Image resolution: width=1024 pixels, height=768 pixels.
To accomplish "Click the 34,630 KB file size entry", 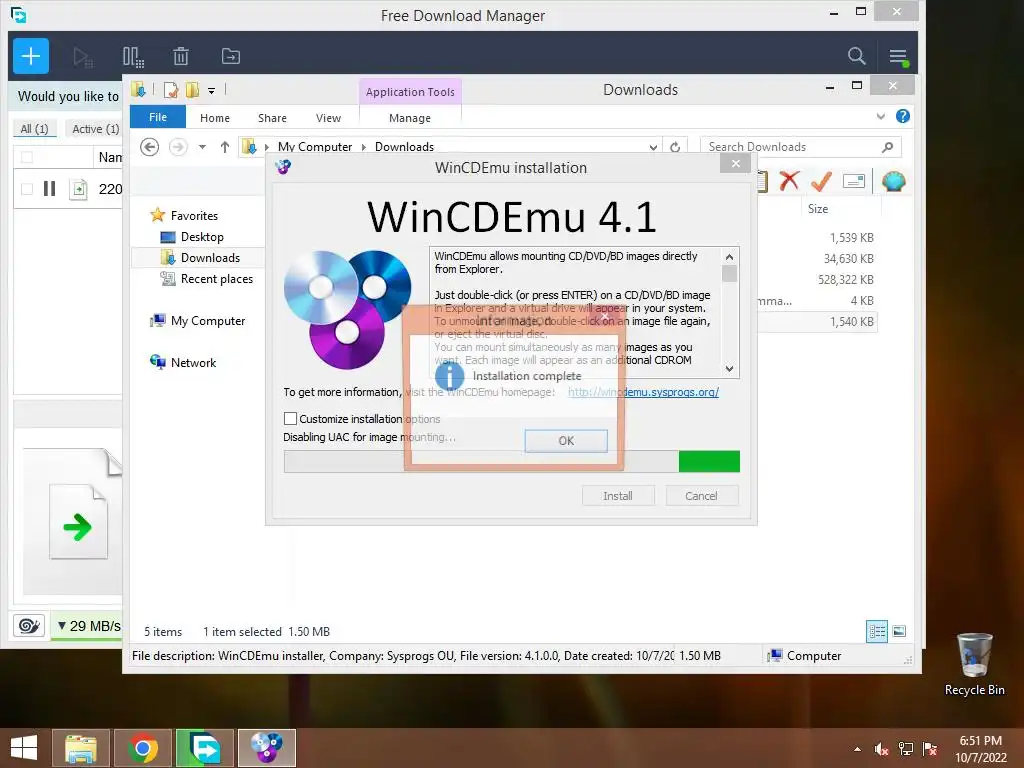I will point(849,259).
